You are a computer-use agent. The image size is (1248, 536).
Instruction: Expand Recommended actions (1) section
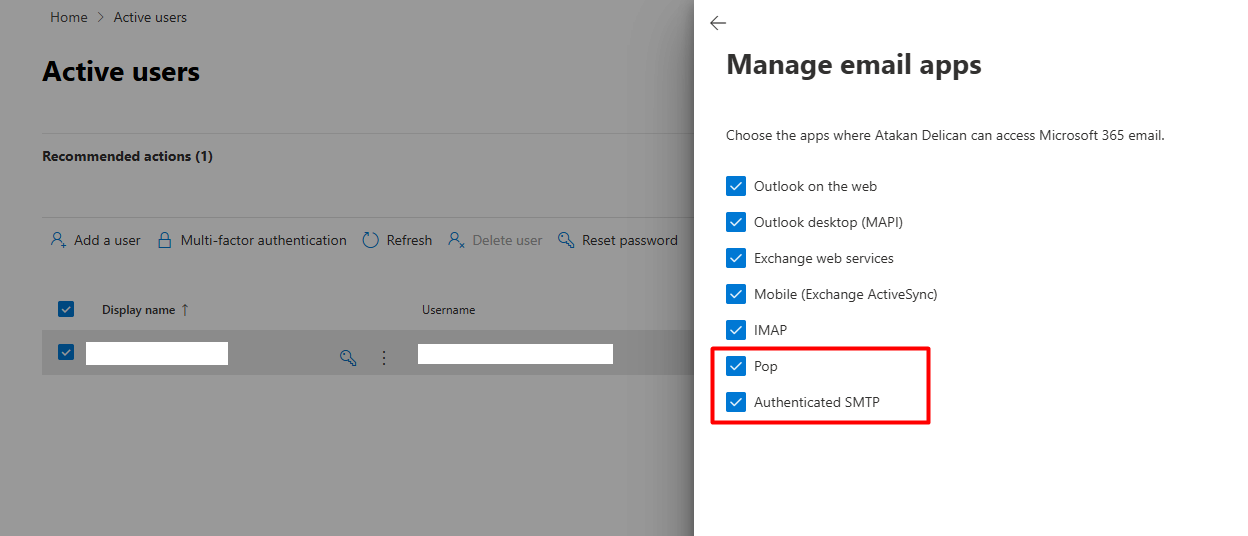127,156
